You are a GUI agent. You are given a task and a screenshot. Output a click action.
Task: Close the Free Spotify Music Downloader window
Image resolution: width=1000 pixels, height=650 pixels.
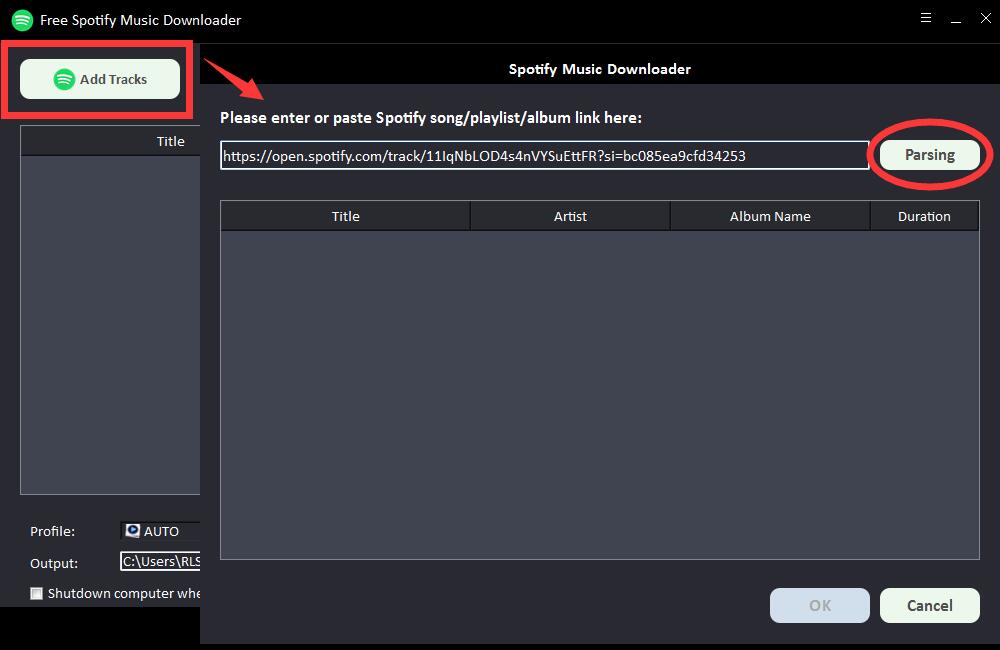pos(985,18)
